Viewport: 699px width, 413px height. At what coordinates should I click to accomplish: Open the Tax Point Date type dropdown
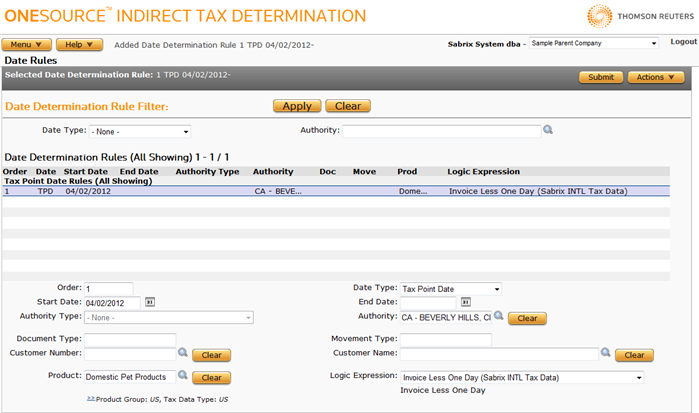(450, 289)
